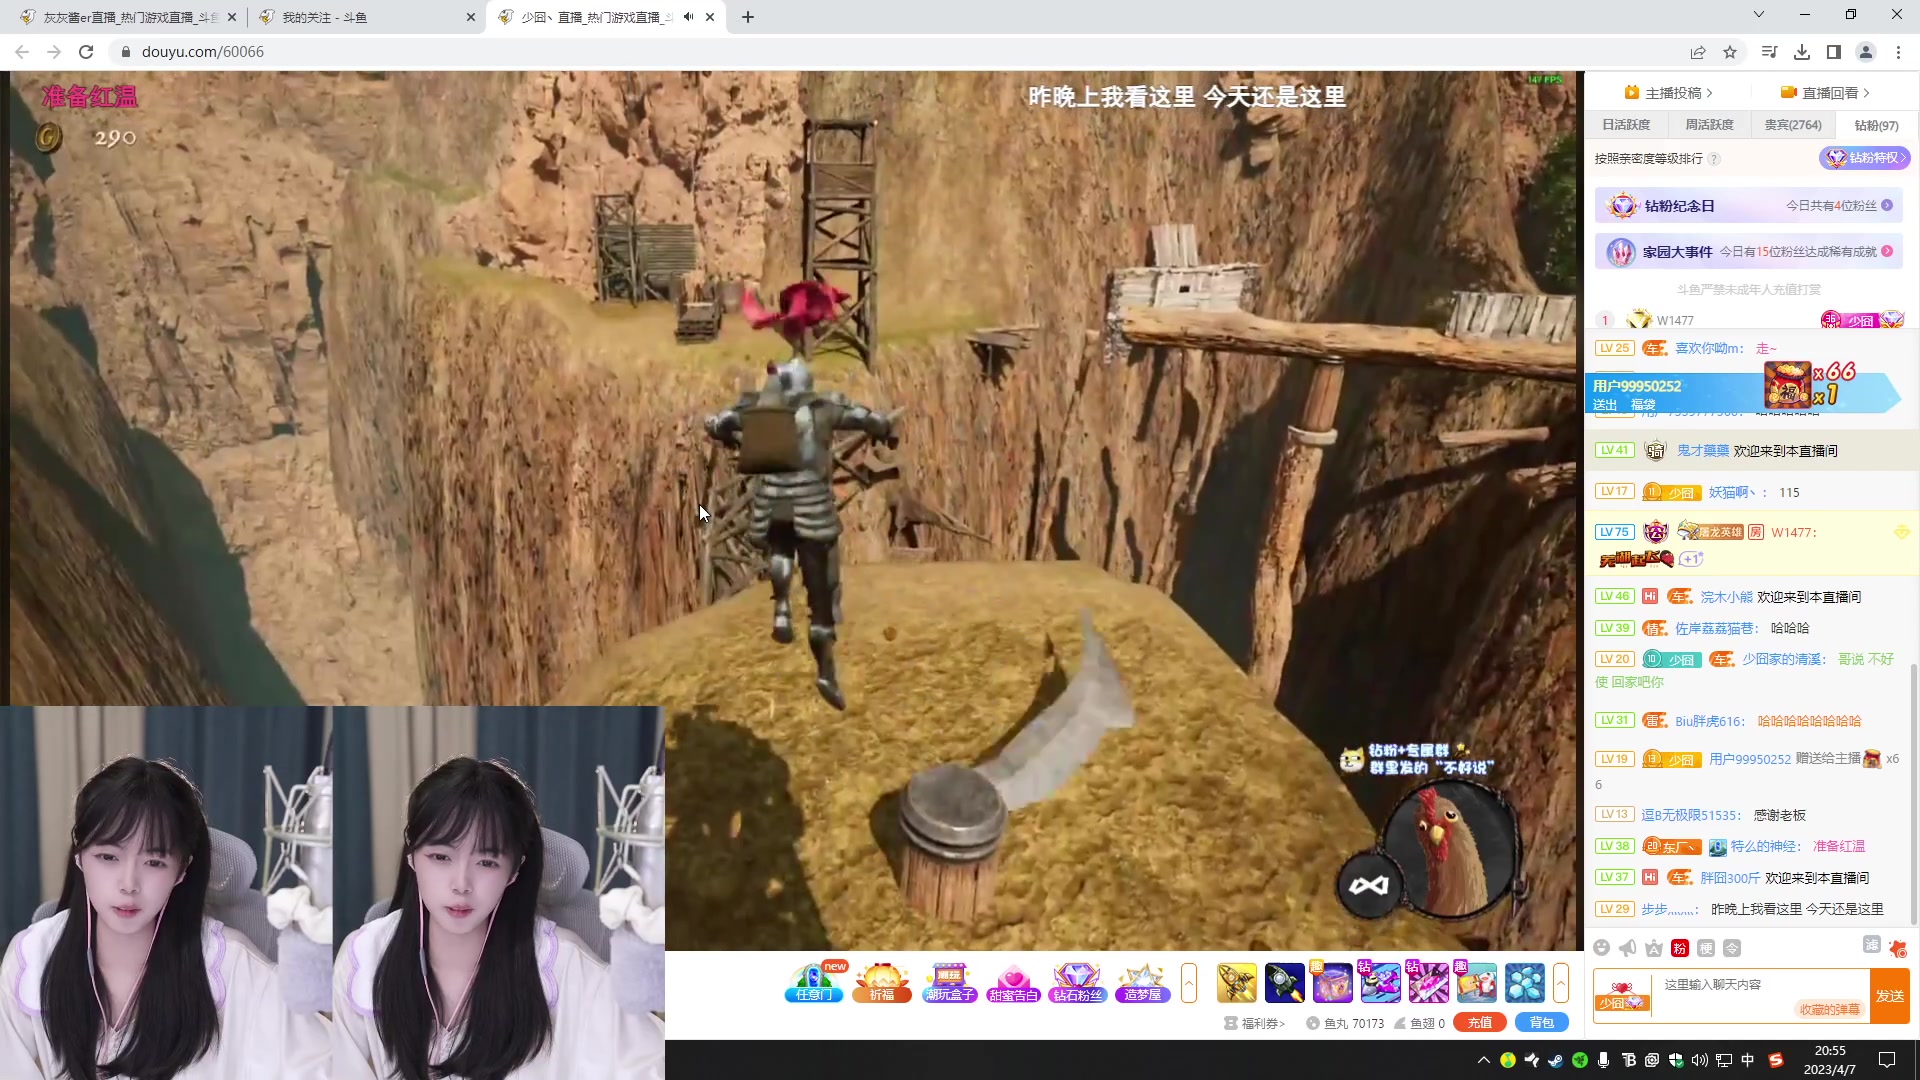Open the 滤 chat filter icon

[1872, 945]
